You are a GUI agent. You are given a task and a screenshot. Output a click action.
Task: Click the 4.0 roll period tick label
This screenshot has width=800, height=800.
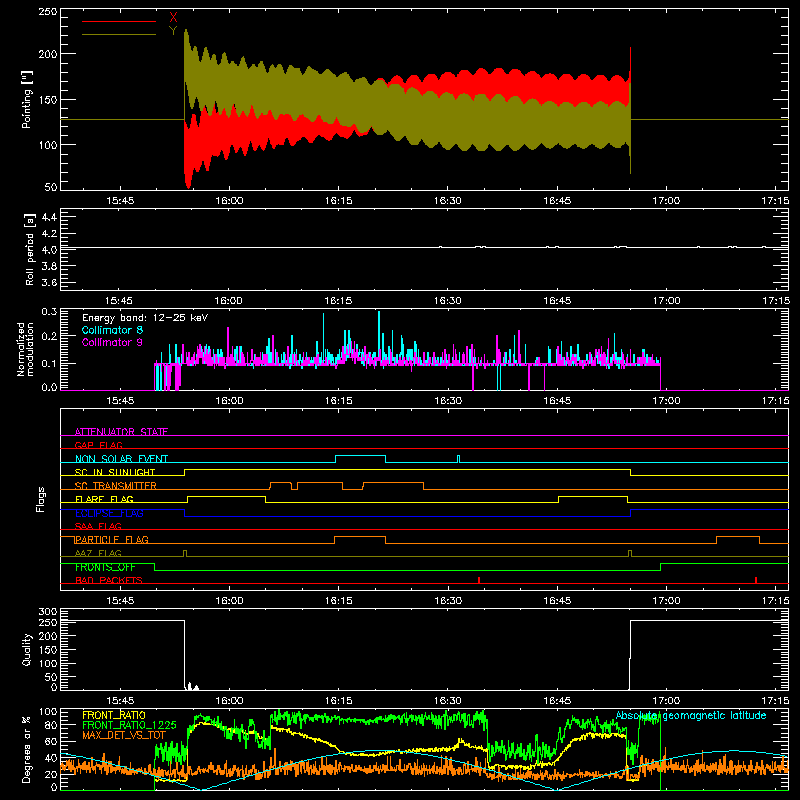pyautogui.click(x=49, y=250)
